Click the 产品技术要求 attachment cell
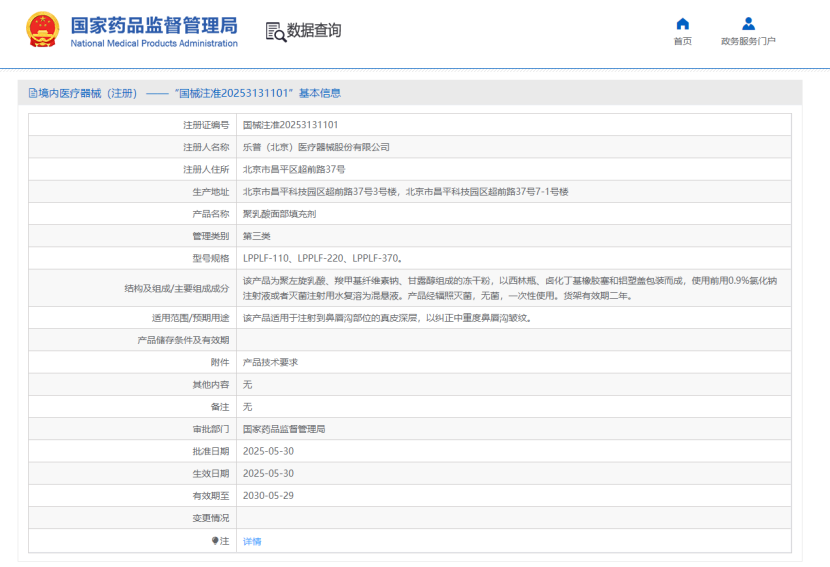 pyautogui.click(x=270, y=362)
